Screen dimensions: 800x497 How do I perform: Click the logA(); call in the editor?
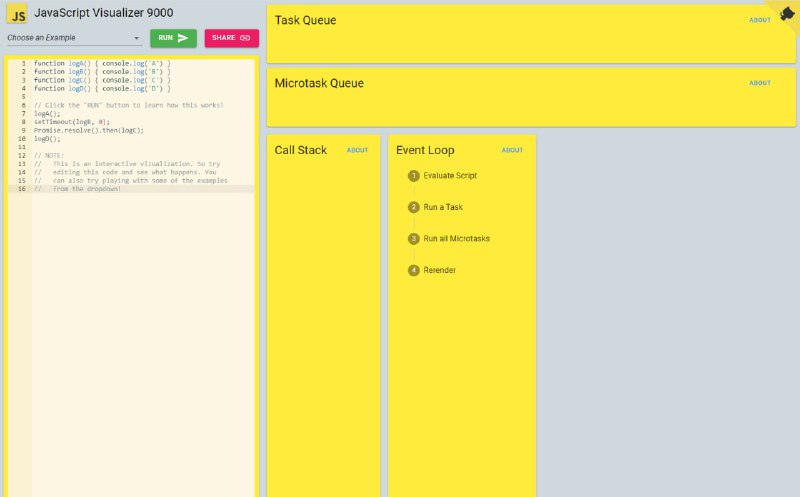[47, 114]
